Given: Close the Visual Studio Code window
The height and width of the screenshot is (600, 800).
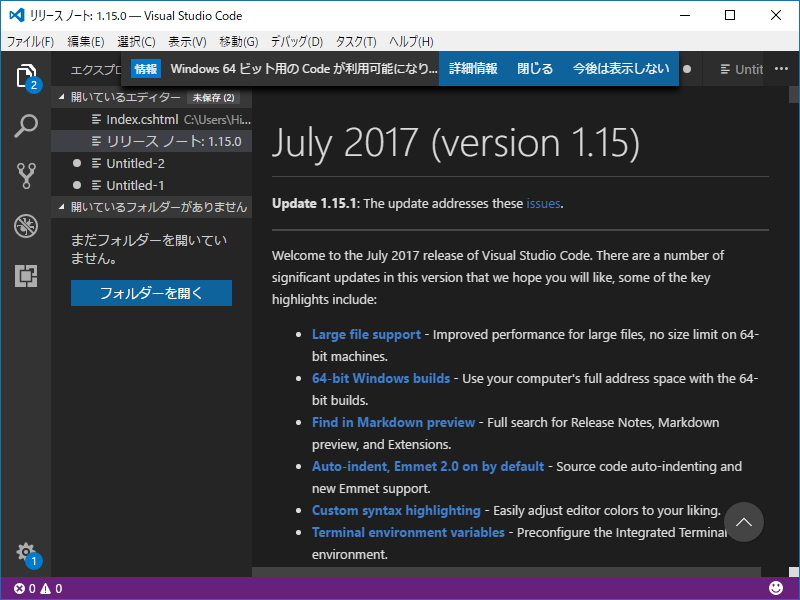Looking at the screenshot, I should point(776,15).
